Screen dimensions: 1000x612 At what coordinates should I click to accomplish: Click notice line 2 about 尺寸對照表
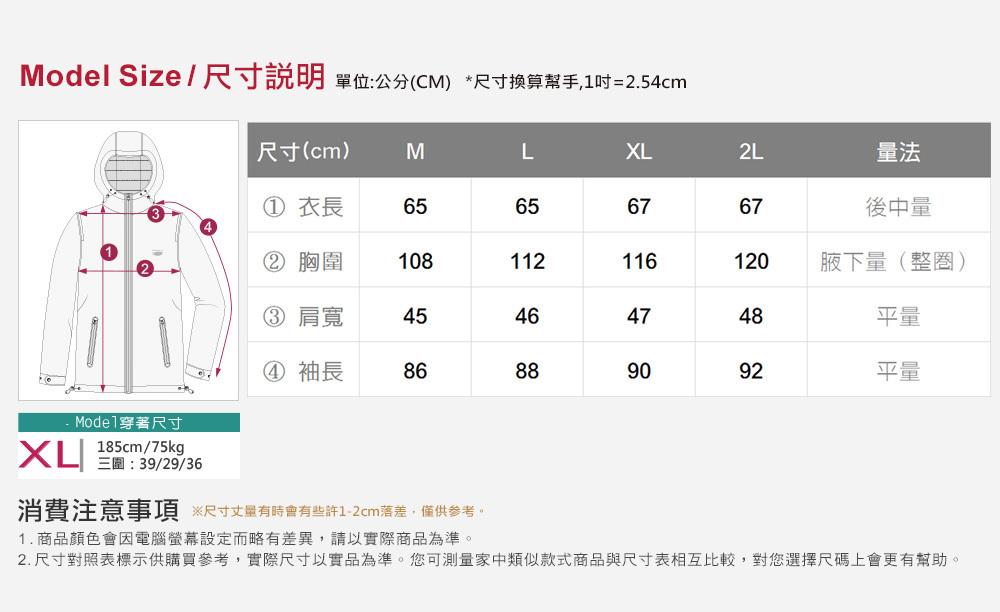click(x=490, y=560)
